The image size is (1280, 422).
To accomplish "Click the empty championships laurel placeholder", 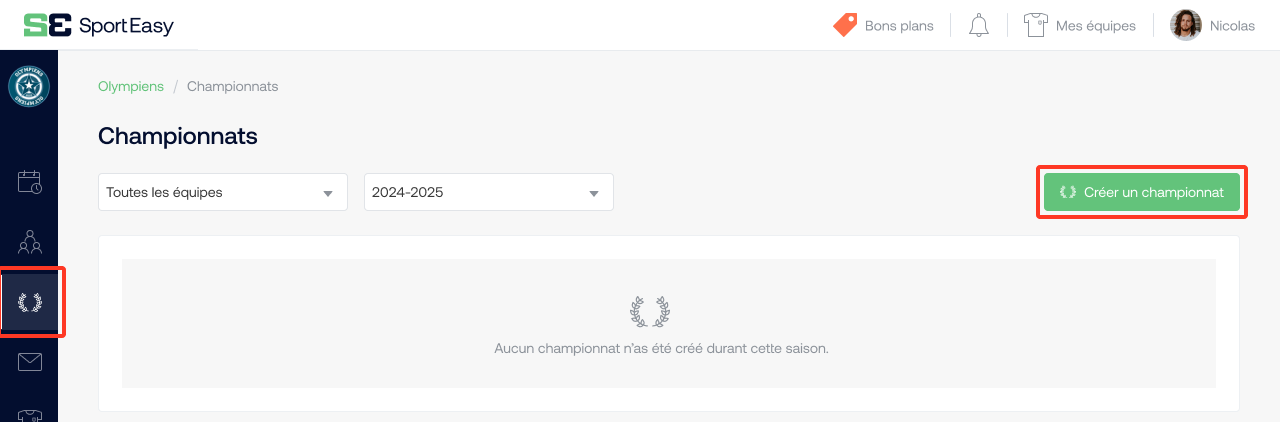I will [x=650, y=312].
